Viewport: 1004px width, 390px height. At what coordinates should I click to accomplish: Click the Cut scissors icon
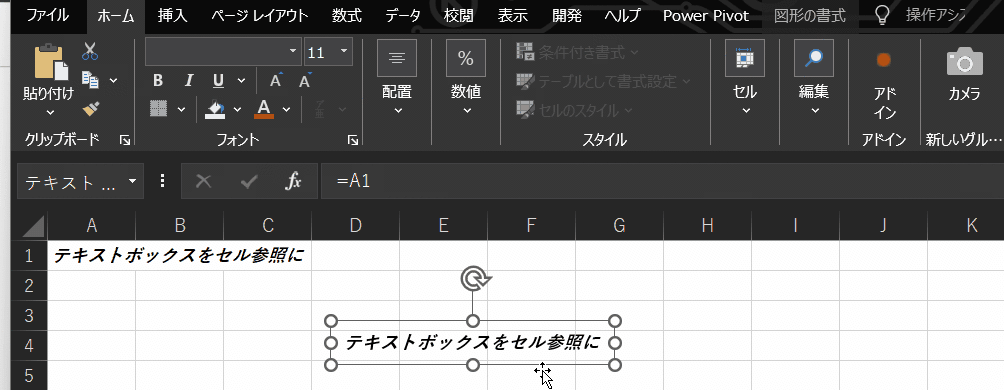[90, 51]
